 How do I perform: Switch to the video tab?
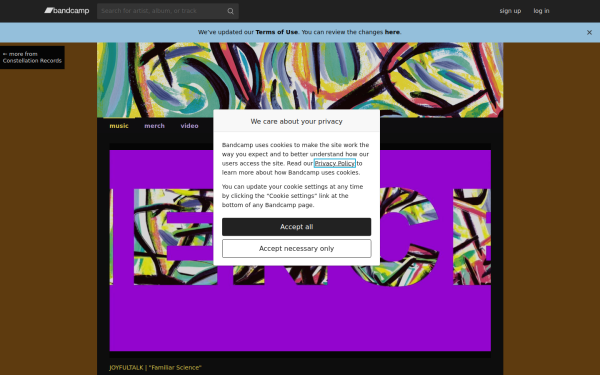[x=189, y=126]
